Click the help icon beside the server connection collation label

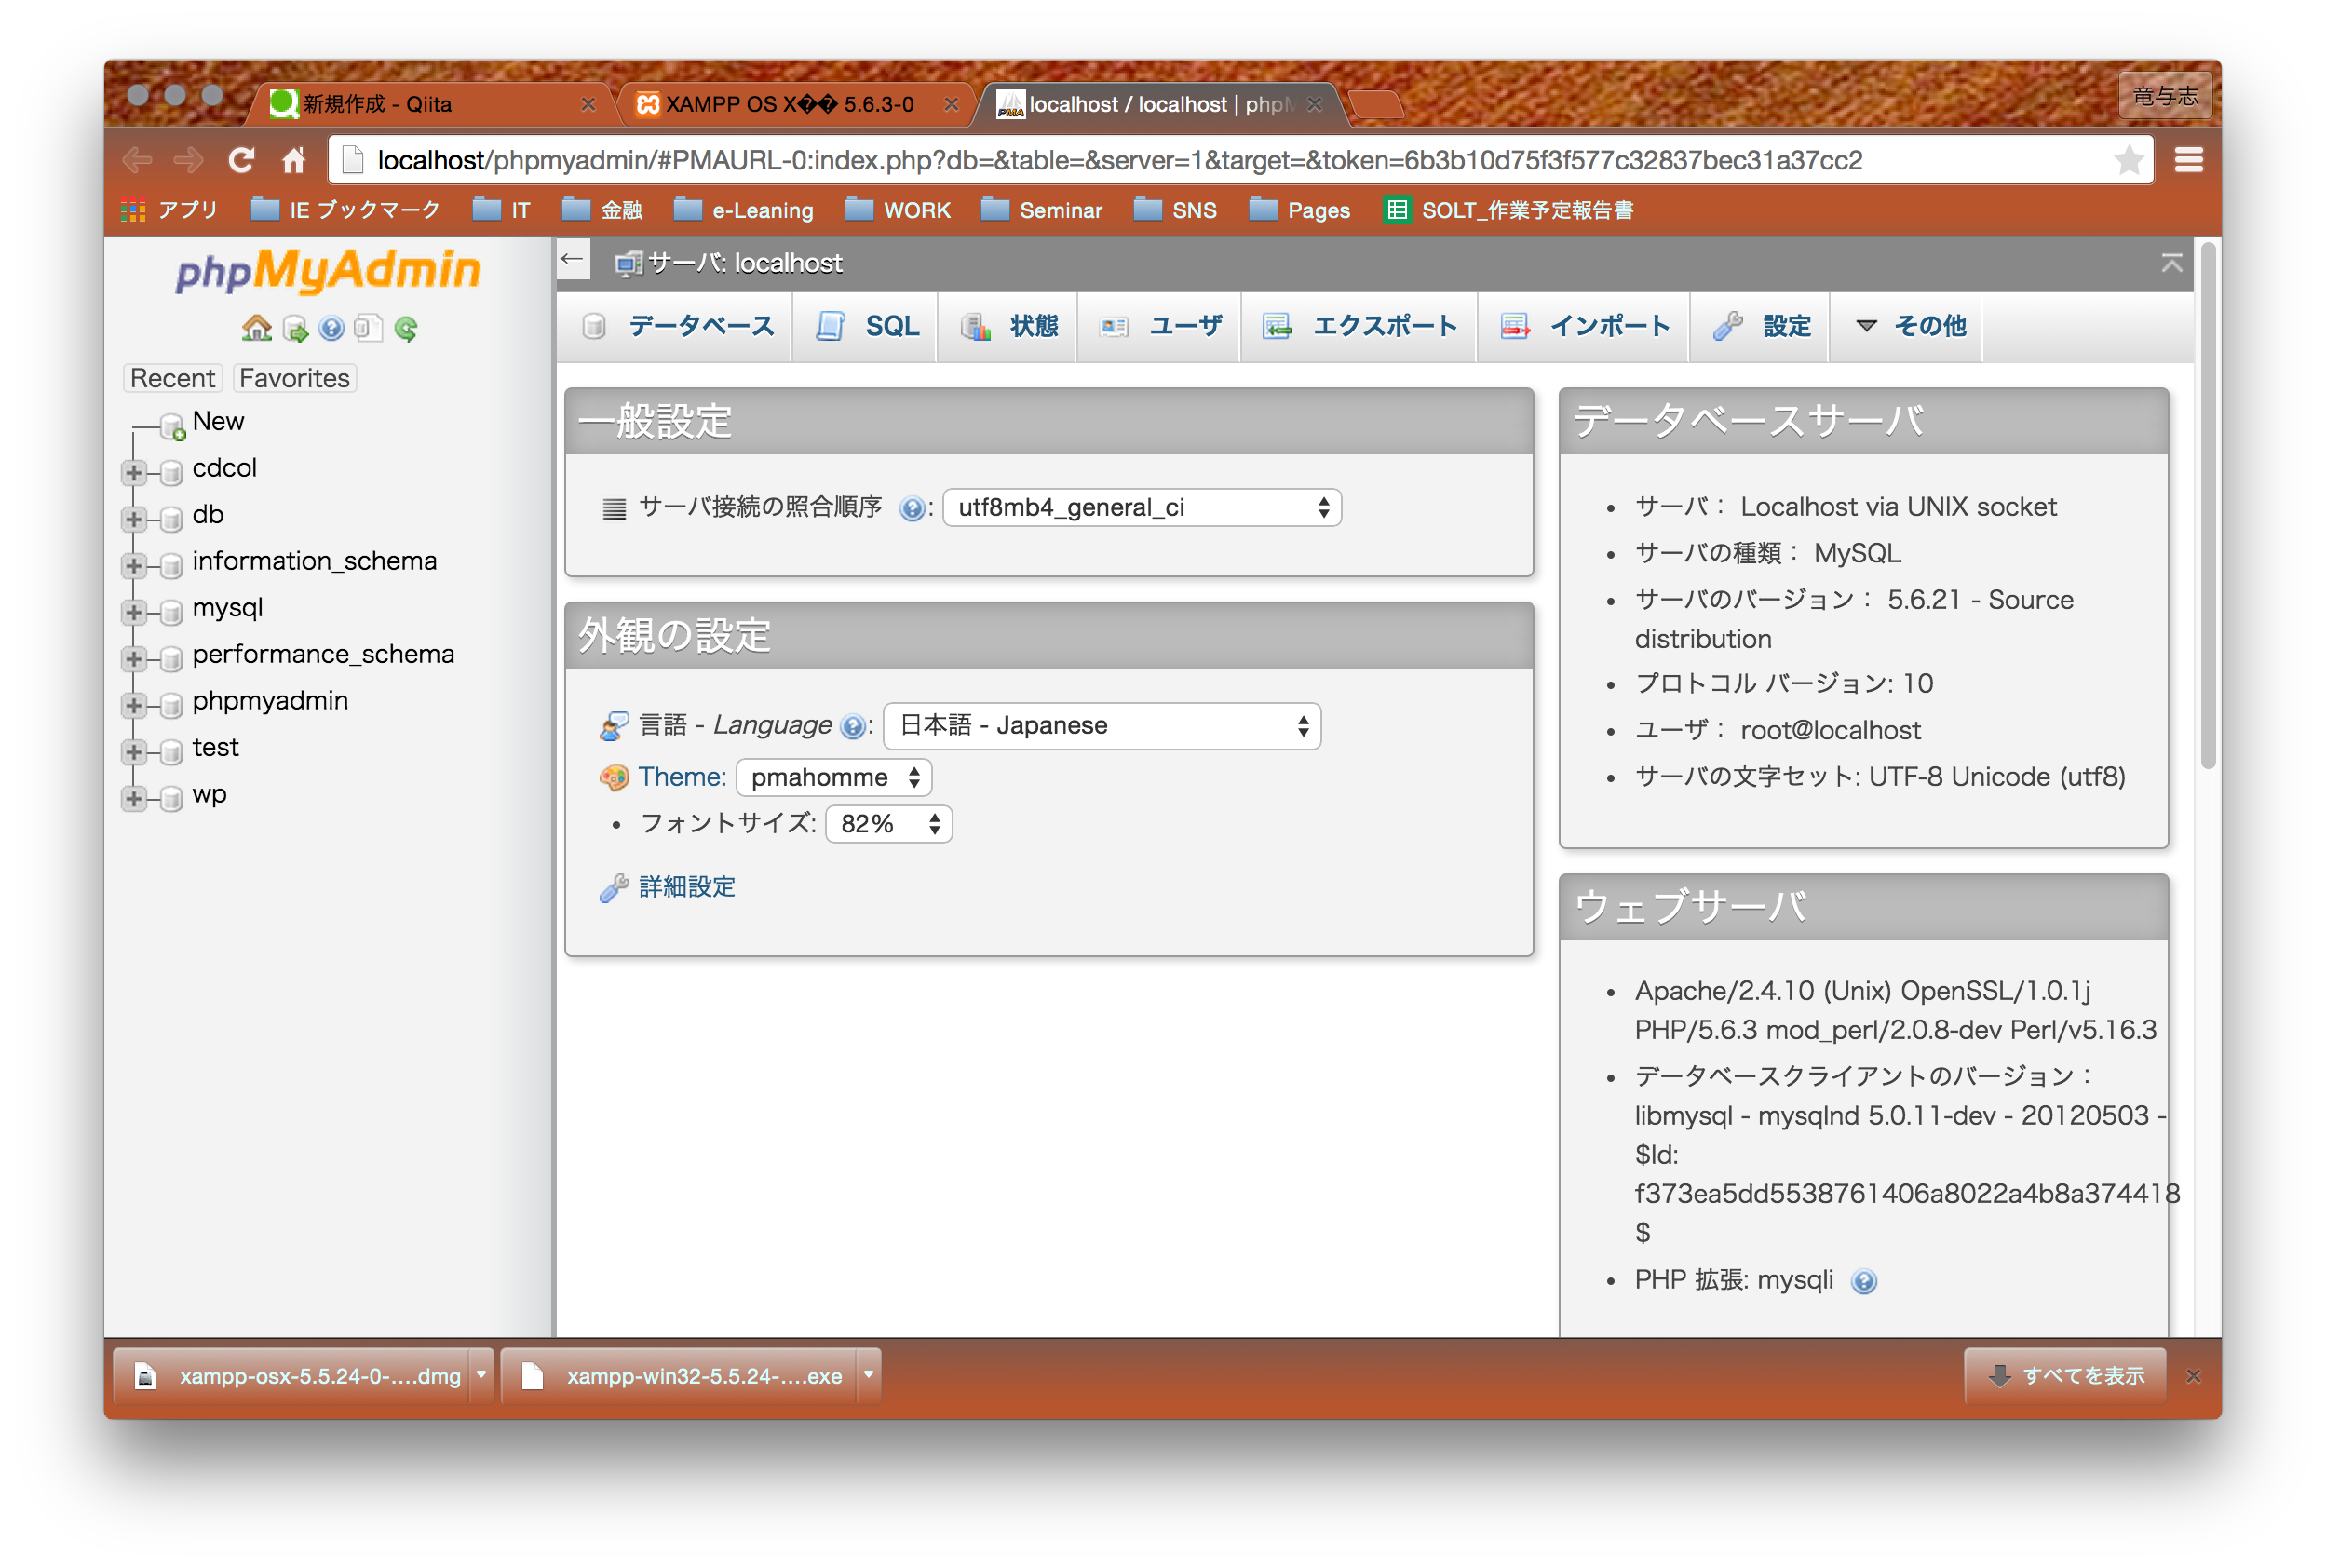click(910, 508)
